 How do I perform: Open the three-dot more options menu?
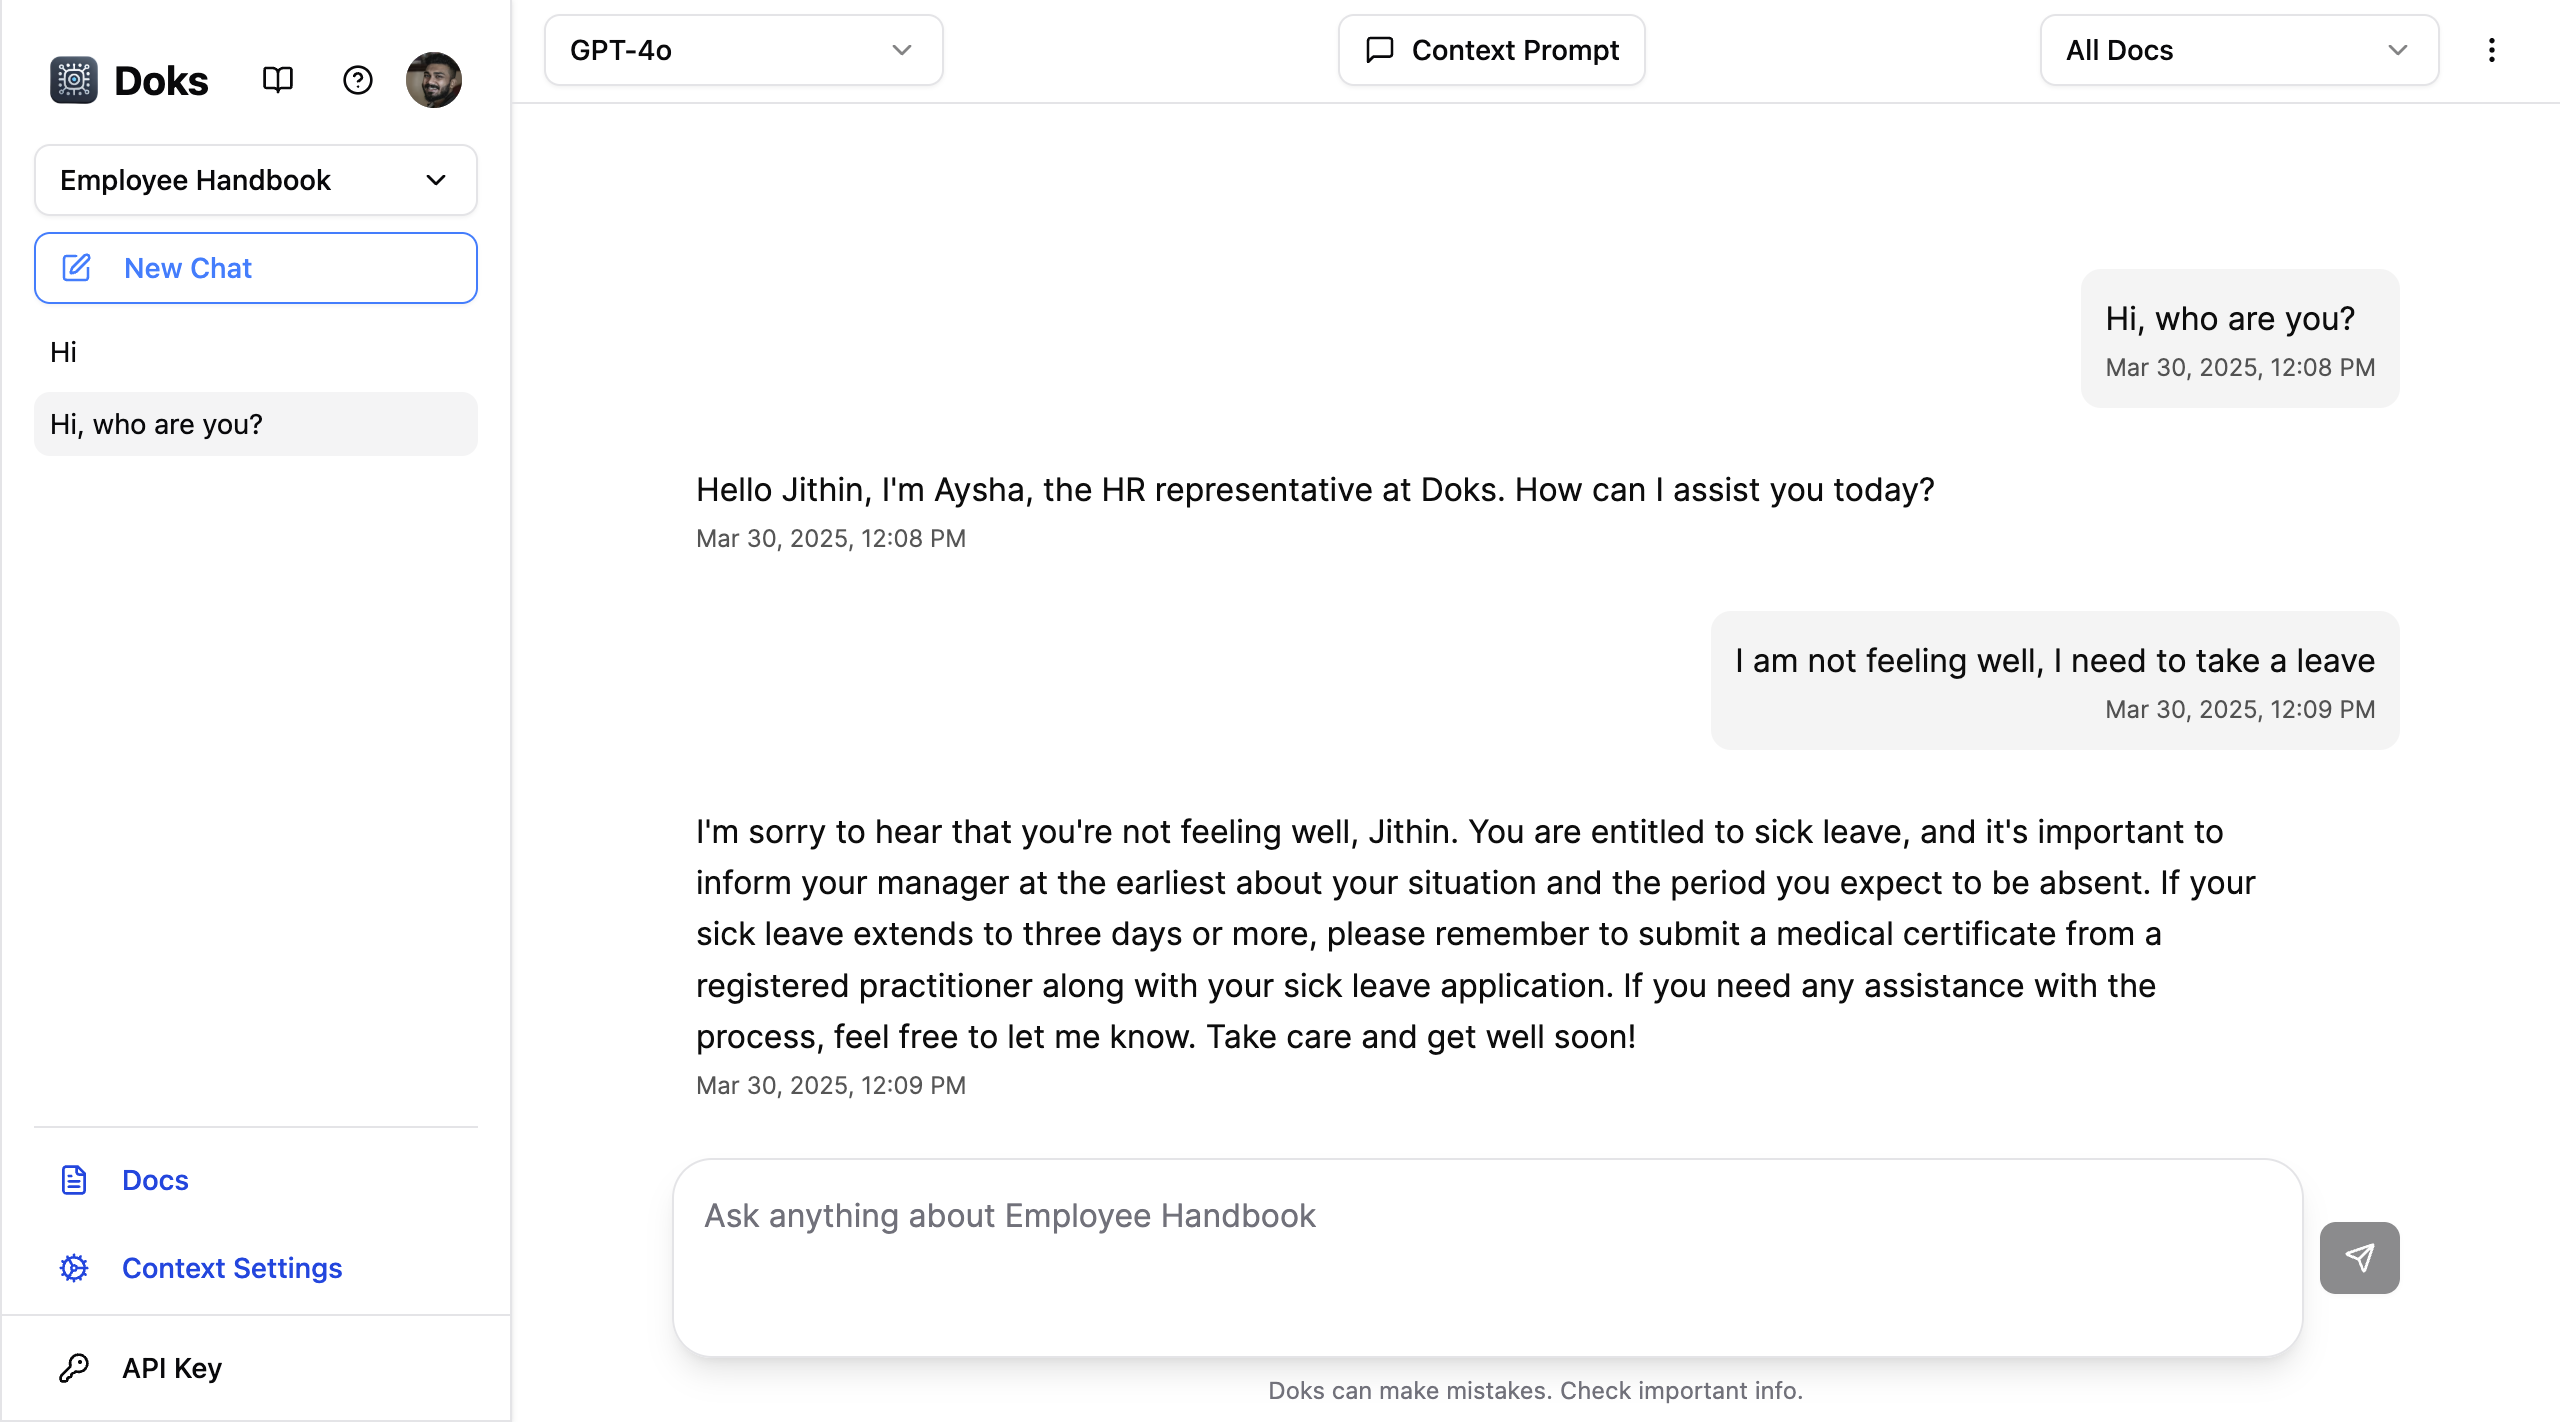(x=2491, y=50)
